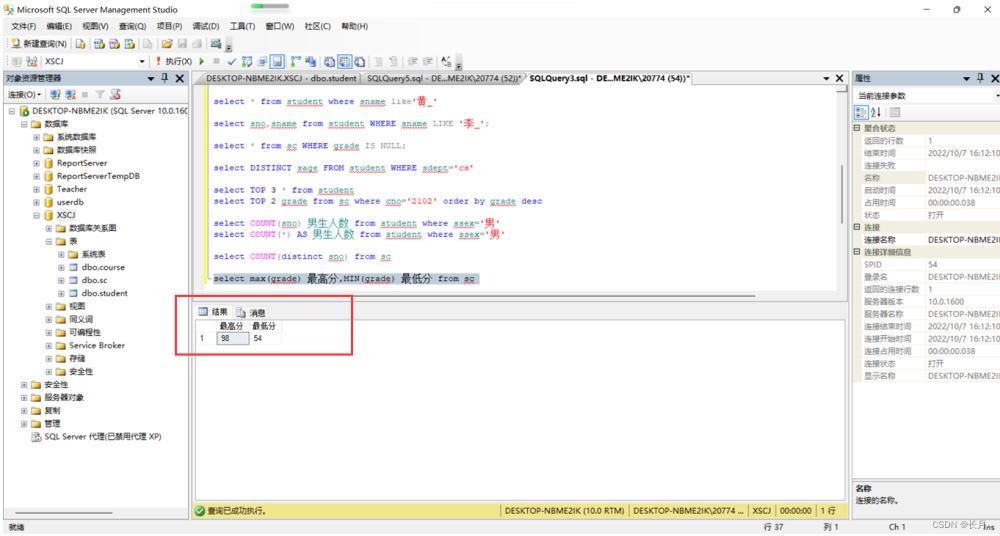Image resolution: width=1000 pixels, height=536 pixels.
Task: Open the 工具(T) menu
Action: (242, 26)
